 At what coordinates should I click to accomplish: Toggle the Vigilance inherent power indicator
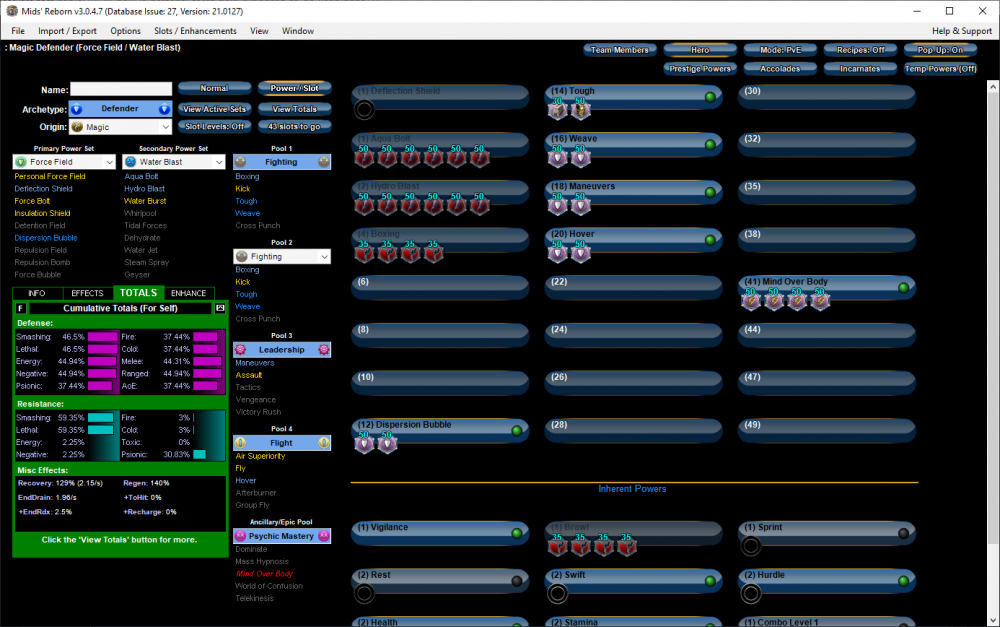517,533
